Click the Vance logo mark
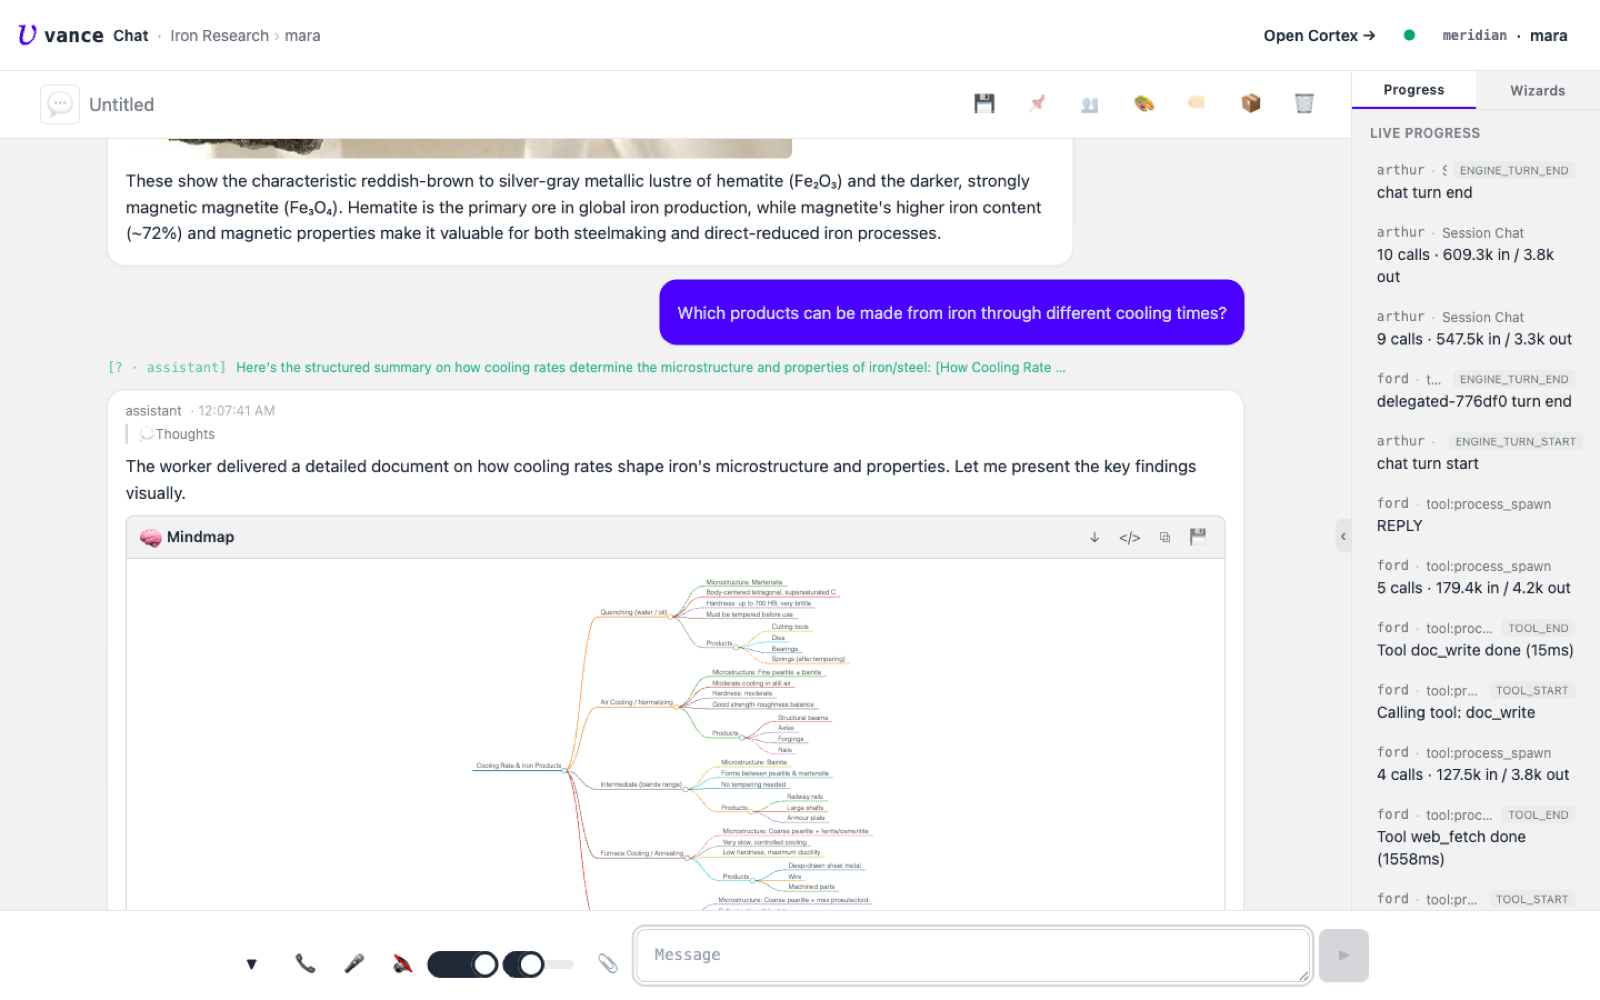Screen dimensions: 1600x1000 [x=27, y=35]
